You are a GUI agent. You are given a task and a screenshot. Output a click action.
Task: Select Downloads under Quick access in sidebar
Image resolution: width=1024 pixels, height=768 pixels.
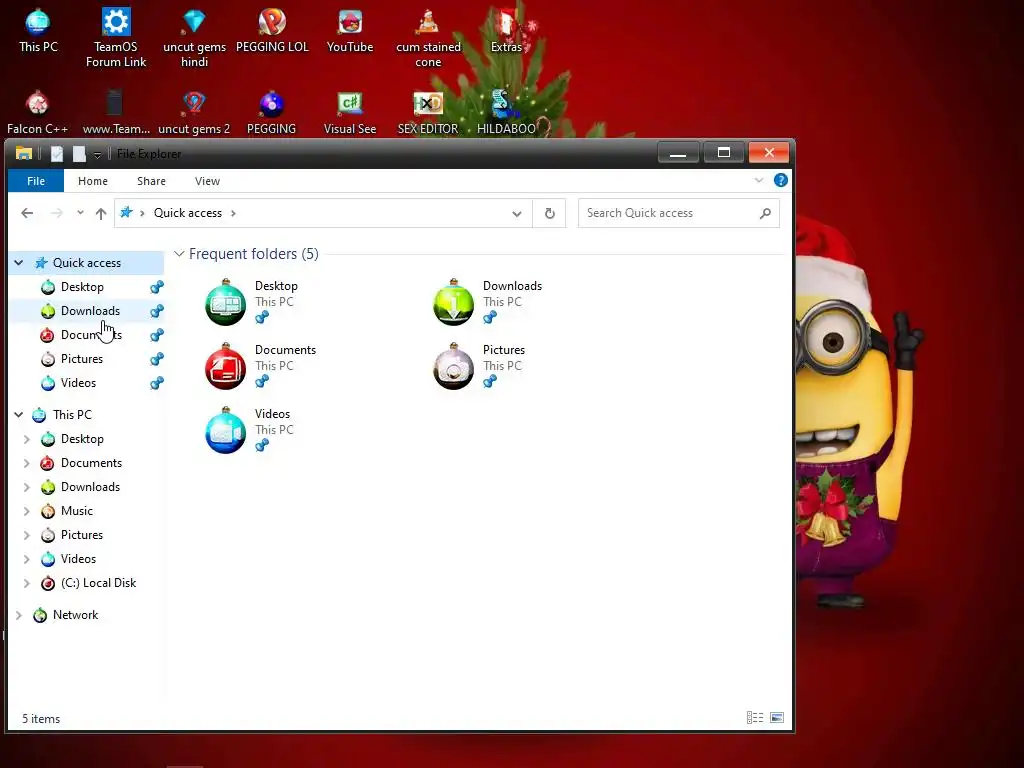pos(90,311)
